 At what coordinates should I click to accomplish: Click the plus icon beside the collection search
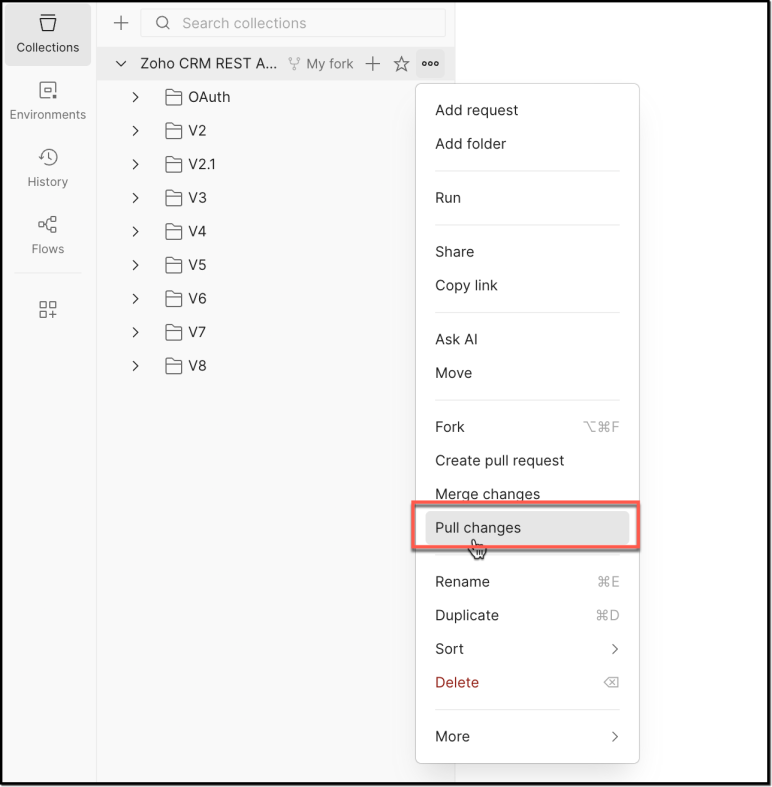[x=121, y=23]
